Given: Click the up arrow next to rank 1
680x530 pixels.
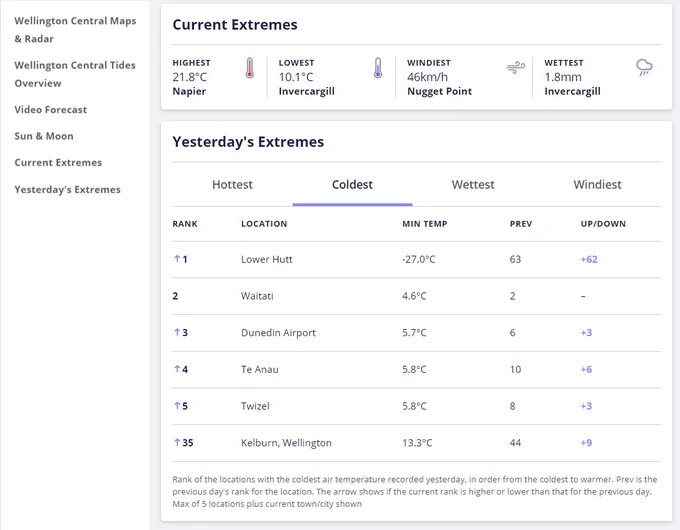Looking at the screenshot, I should [x=177, y=259].
